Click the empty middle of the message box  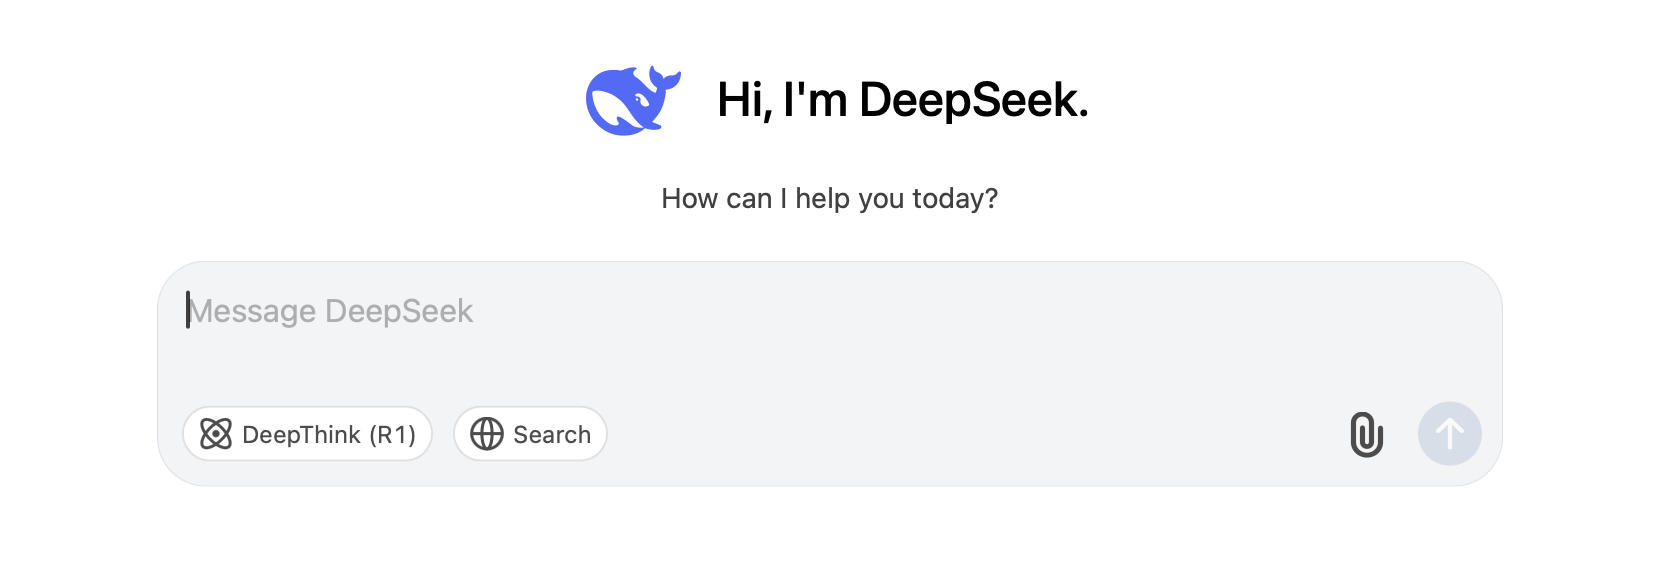pos(830,350)
